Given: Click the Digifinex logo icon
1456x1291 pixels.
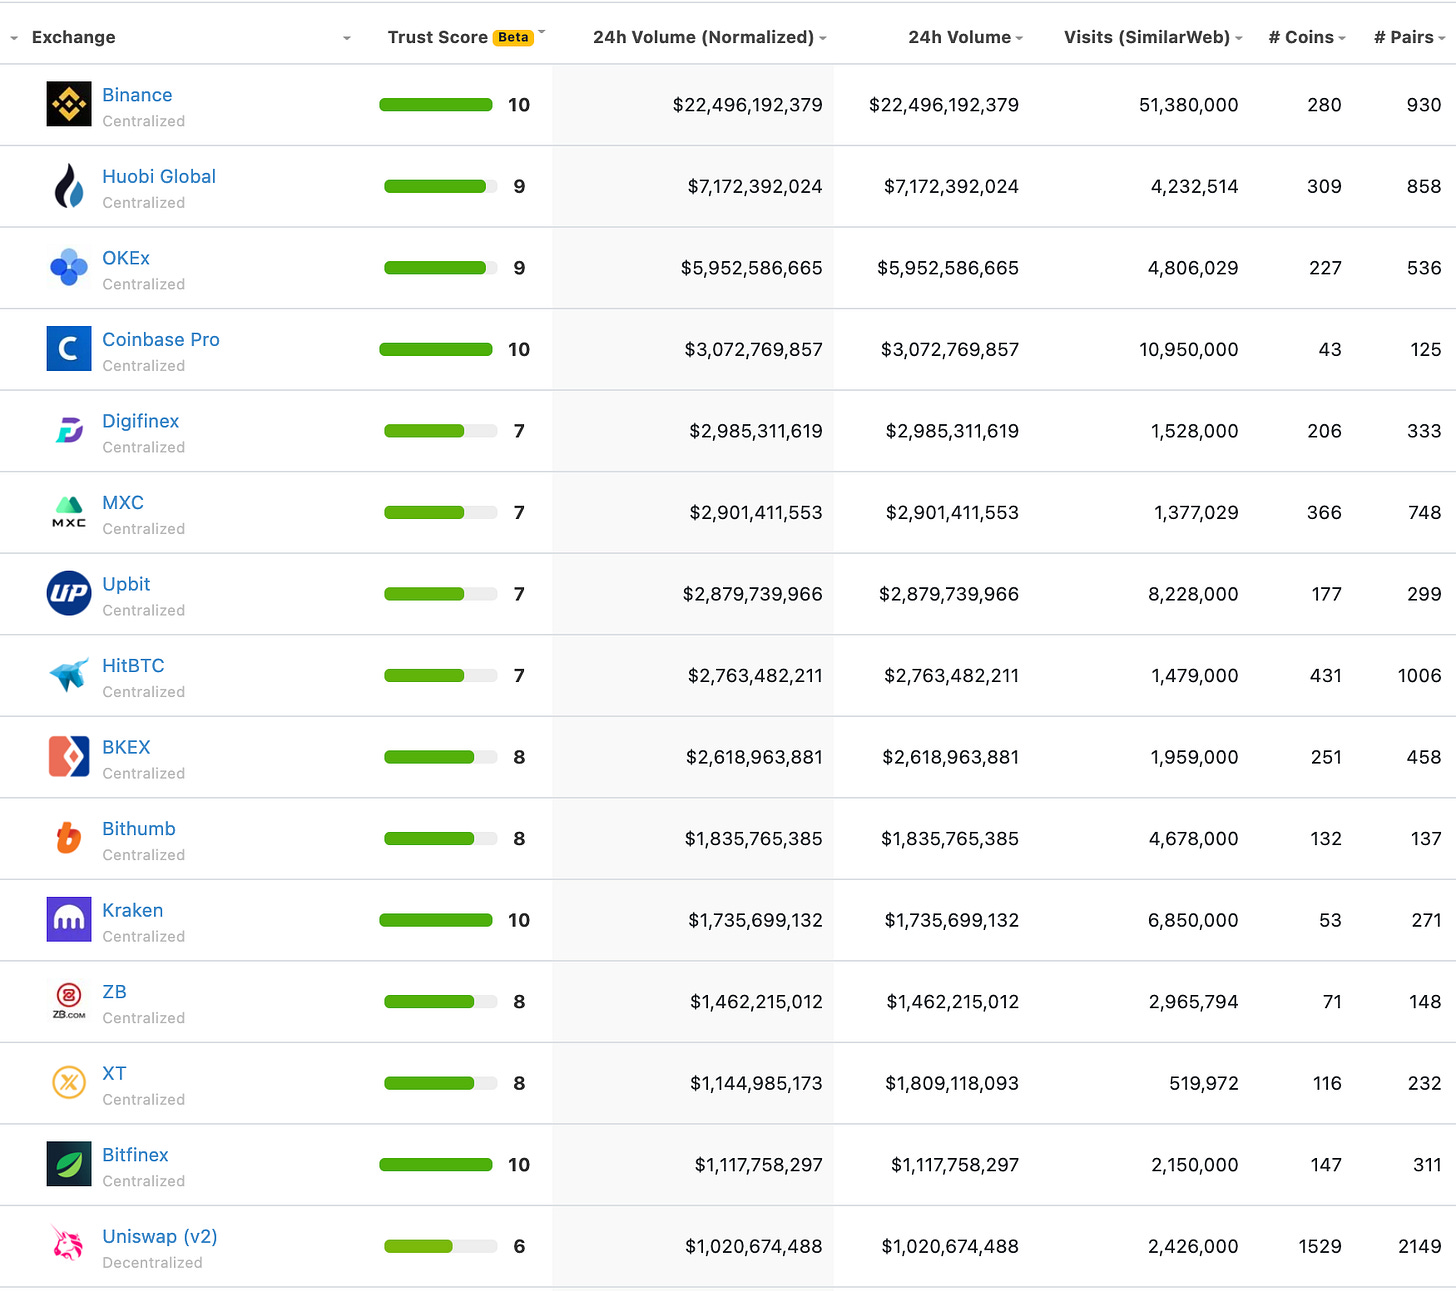Looking at the screenshot, I should tap(69, 430).
